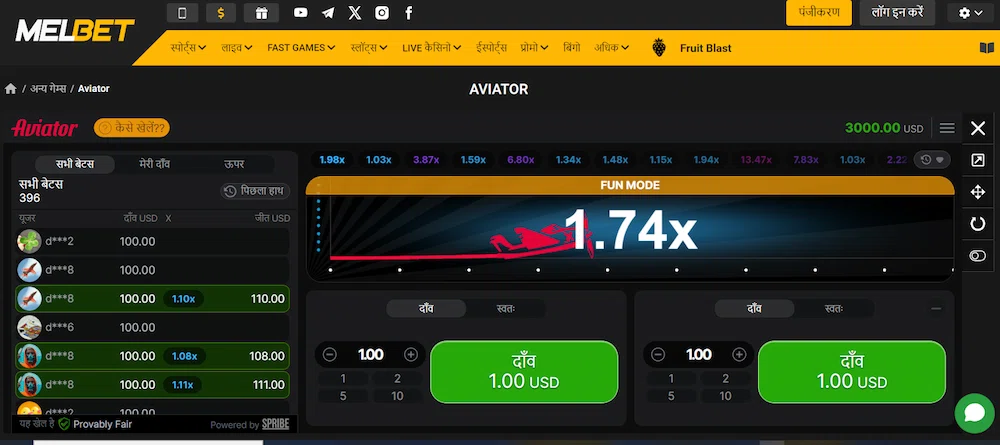Click right bet amount field 1.00
The image size is (1000, 445).
click(x=699, y=354)
